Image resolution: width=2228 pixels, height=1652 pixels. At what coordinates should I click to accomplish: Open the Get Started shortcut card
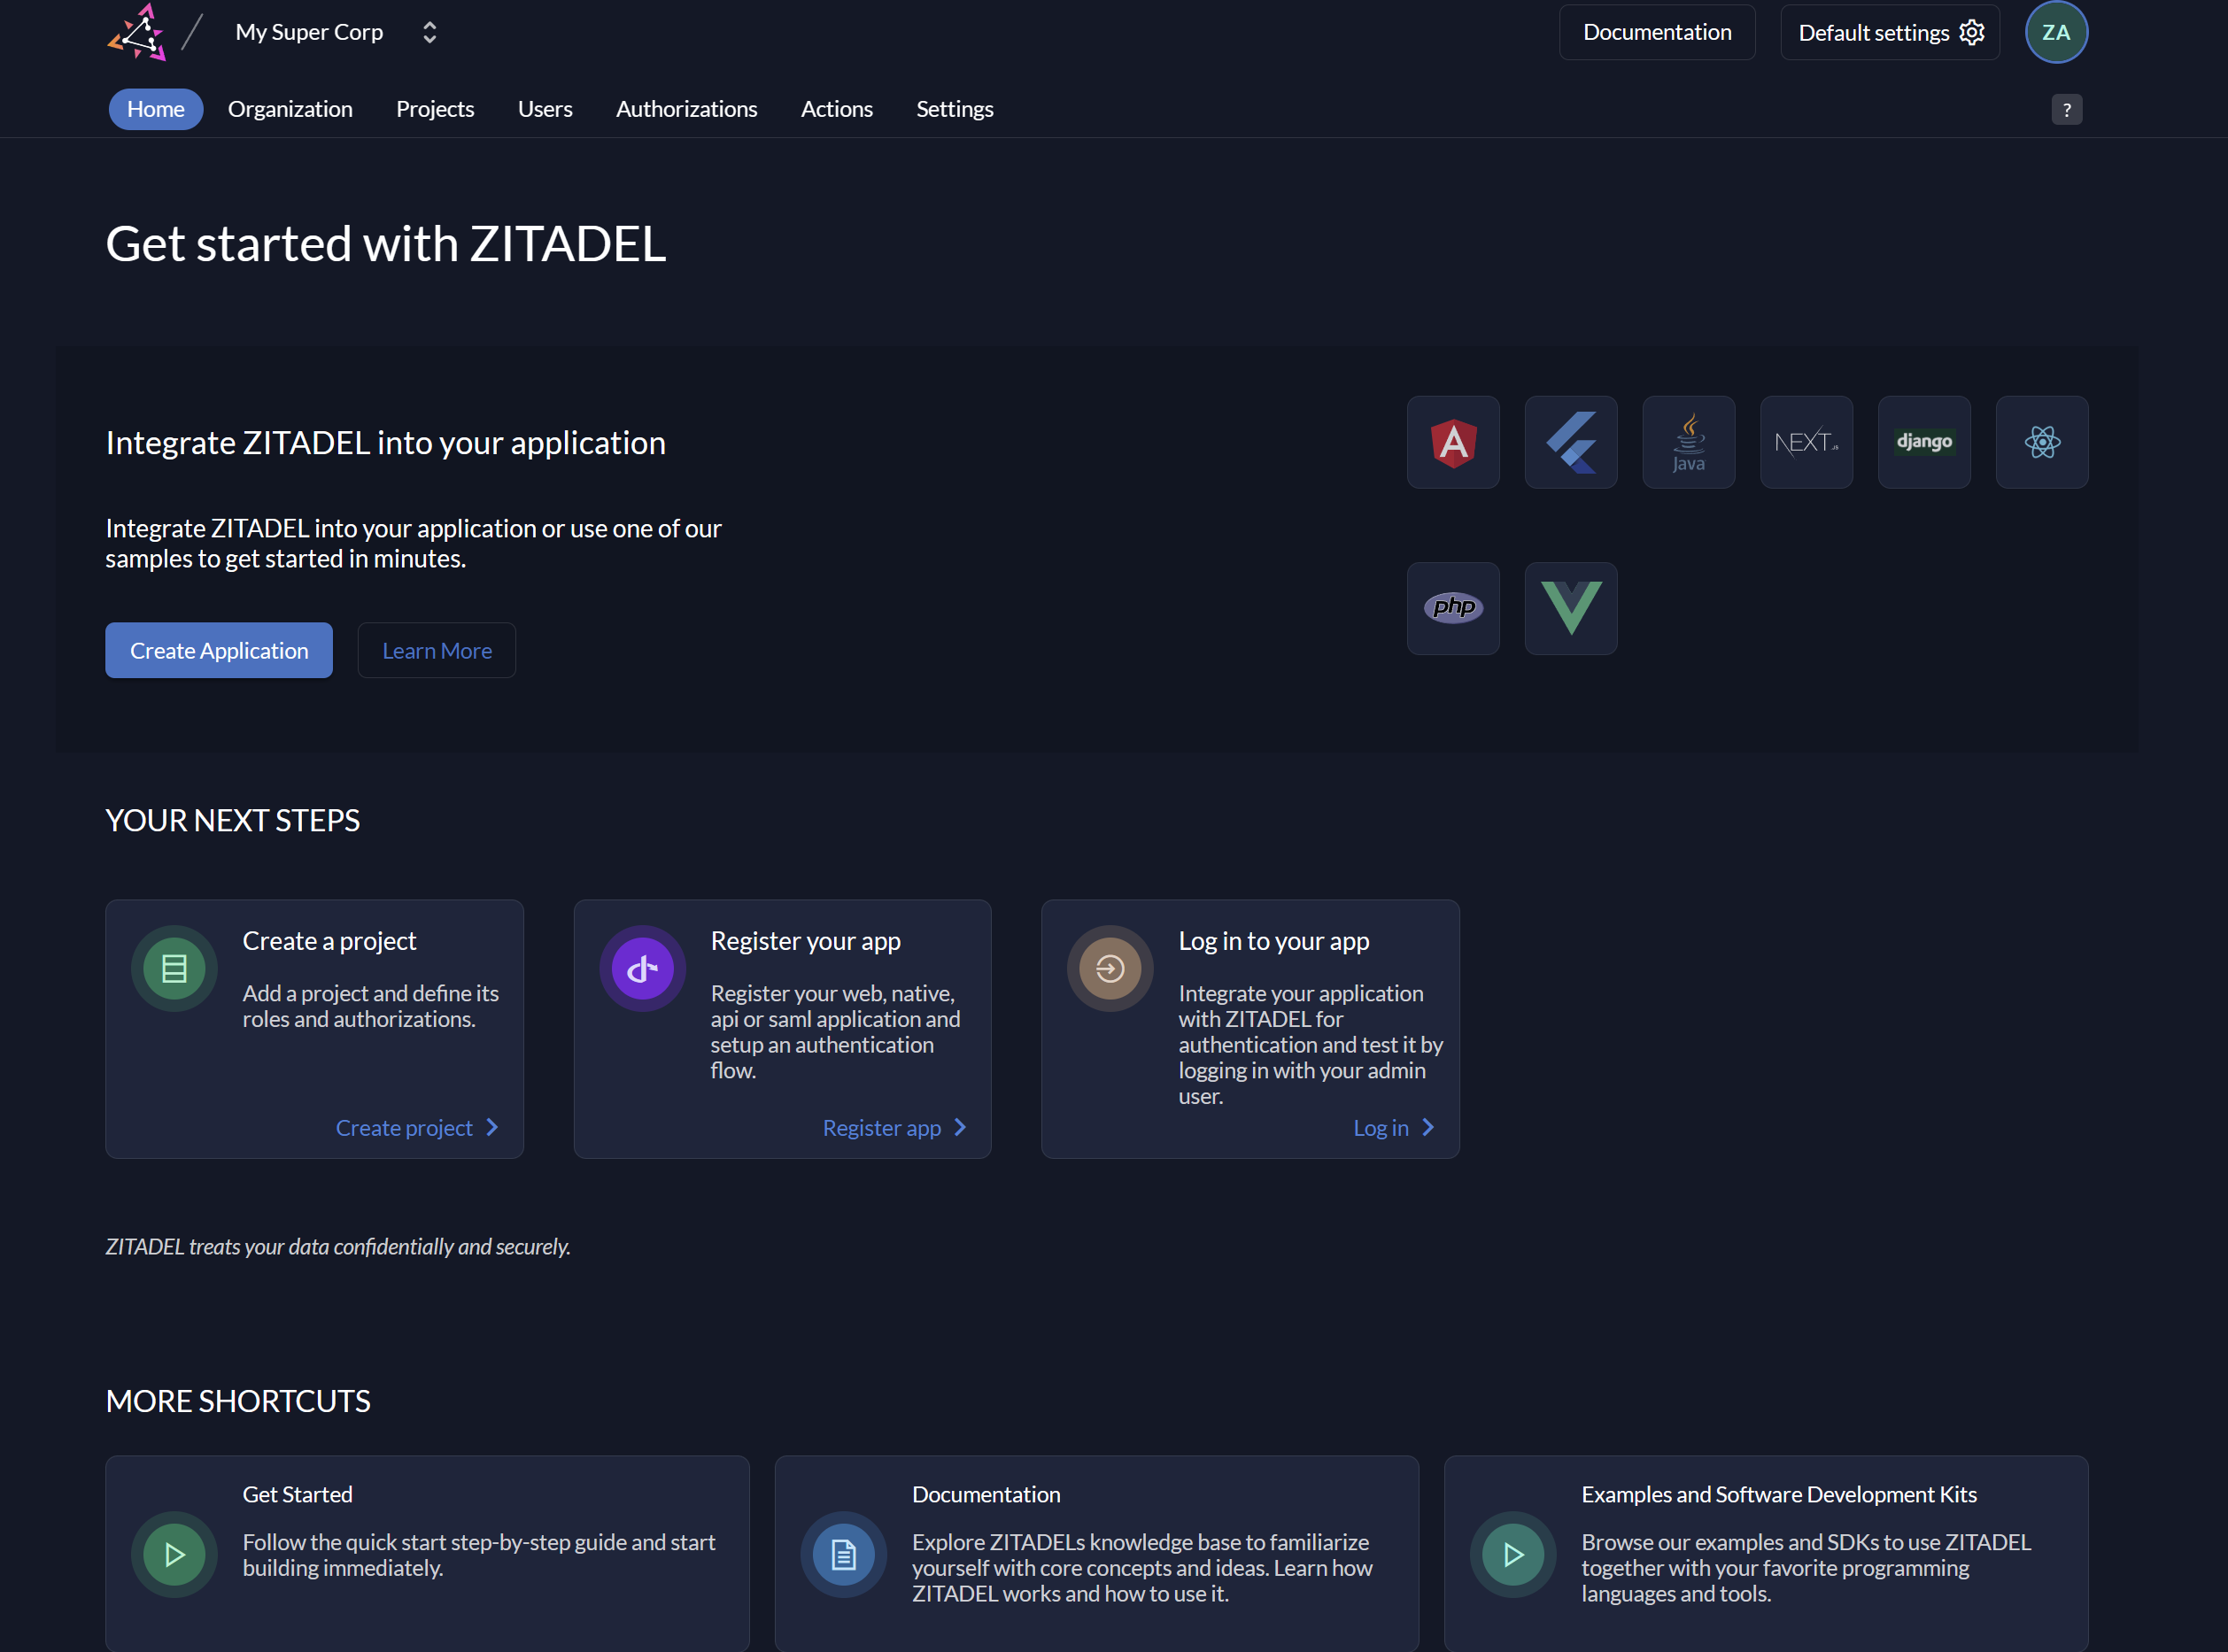pos(427,1553)
